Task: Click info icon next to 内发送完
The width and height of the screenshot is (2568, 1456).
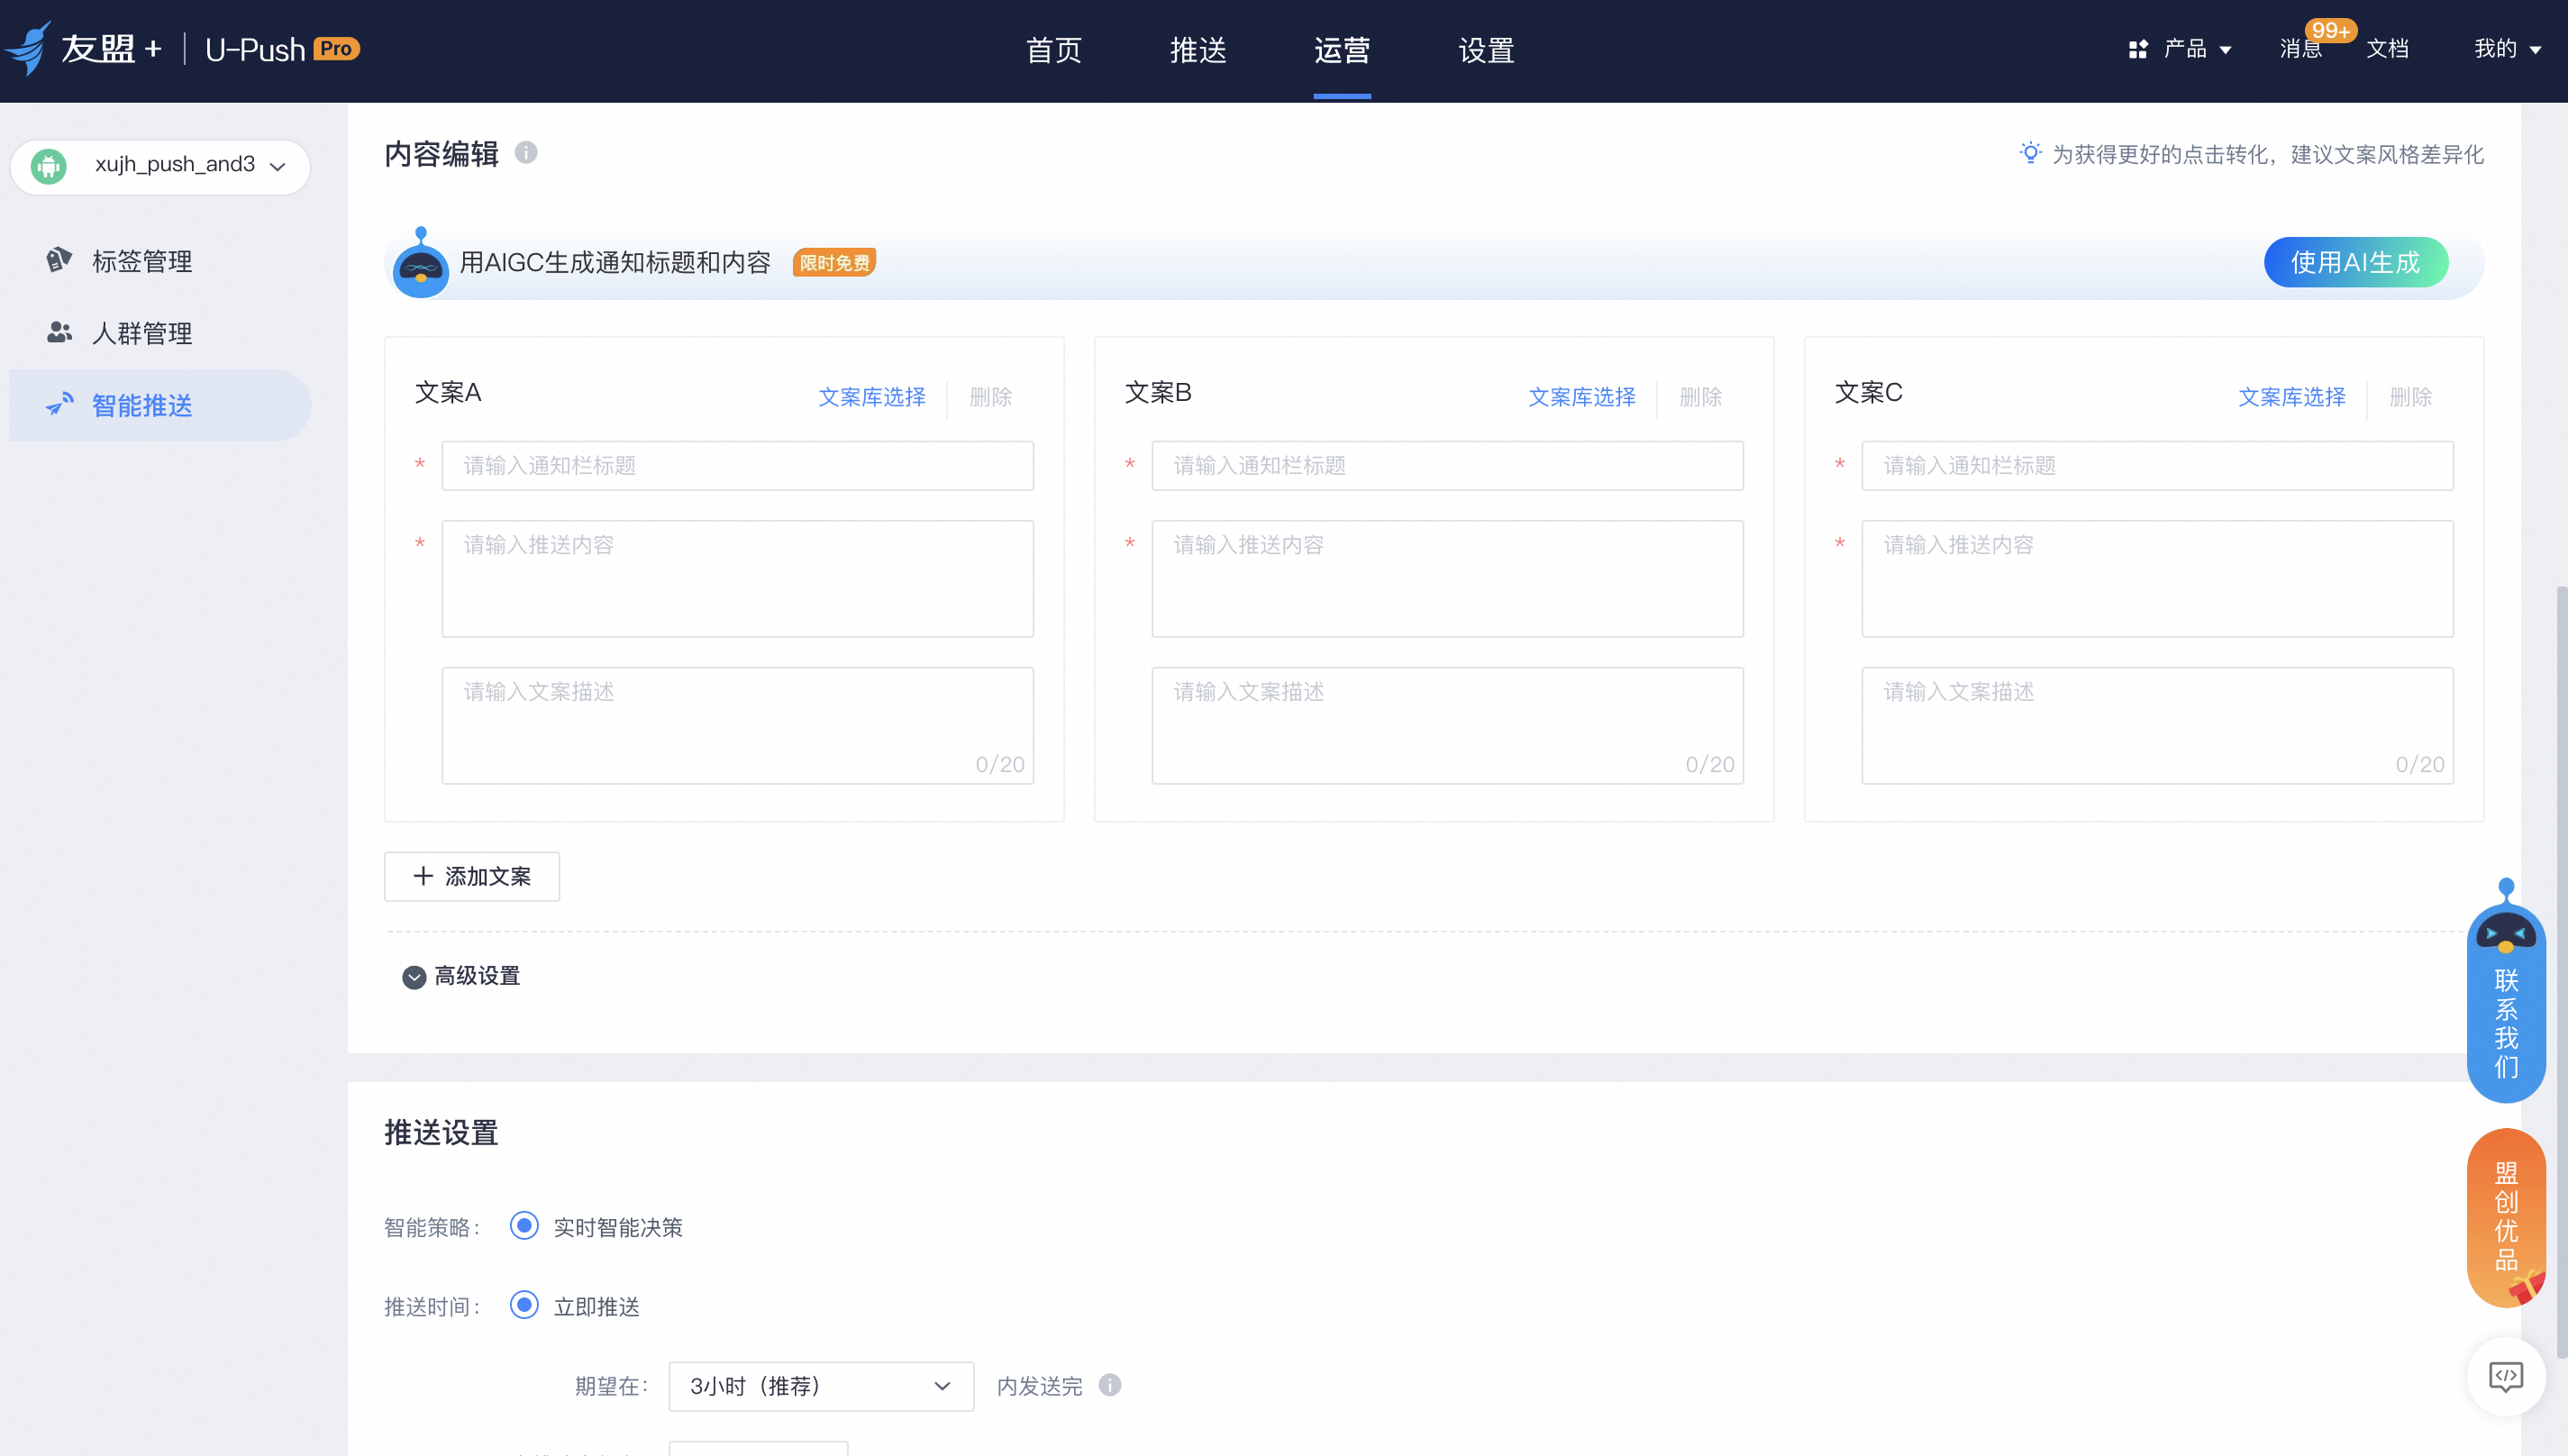Action: click(x=1110, y=1385)
